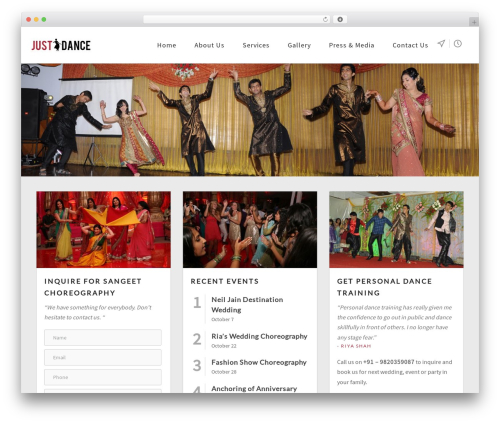Maximize window with green button
The image size is (500, 423).
tap(44, 19)
